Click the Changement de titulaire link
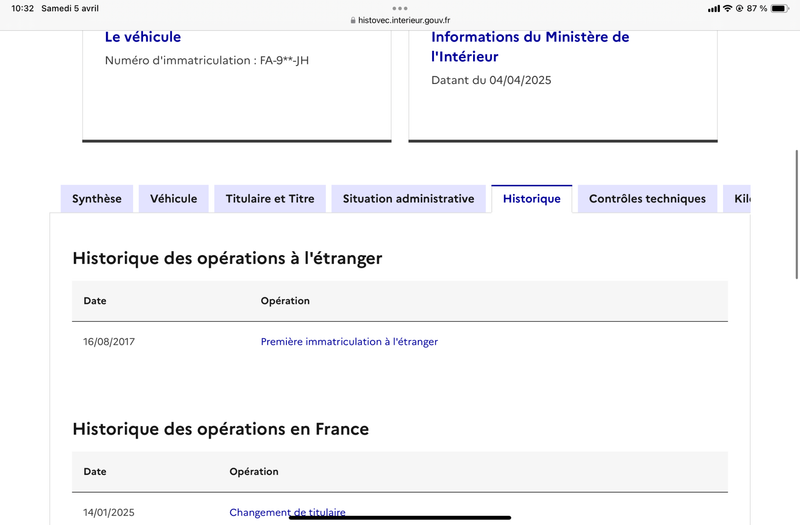This screenshot has height=525, width=800. coord(287,512)
